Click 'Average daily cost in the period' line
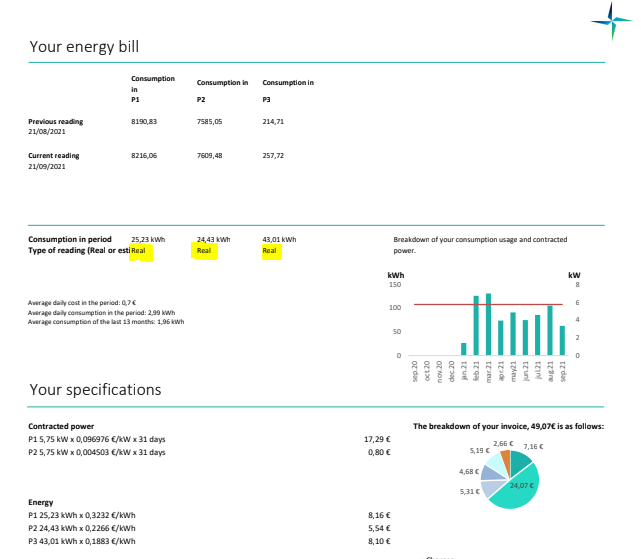 pyautogui.click(x=82, y=303)
